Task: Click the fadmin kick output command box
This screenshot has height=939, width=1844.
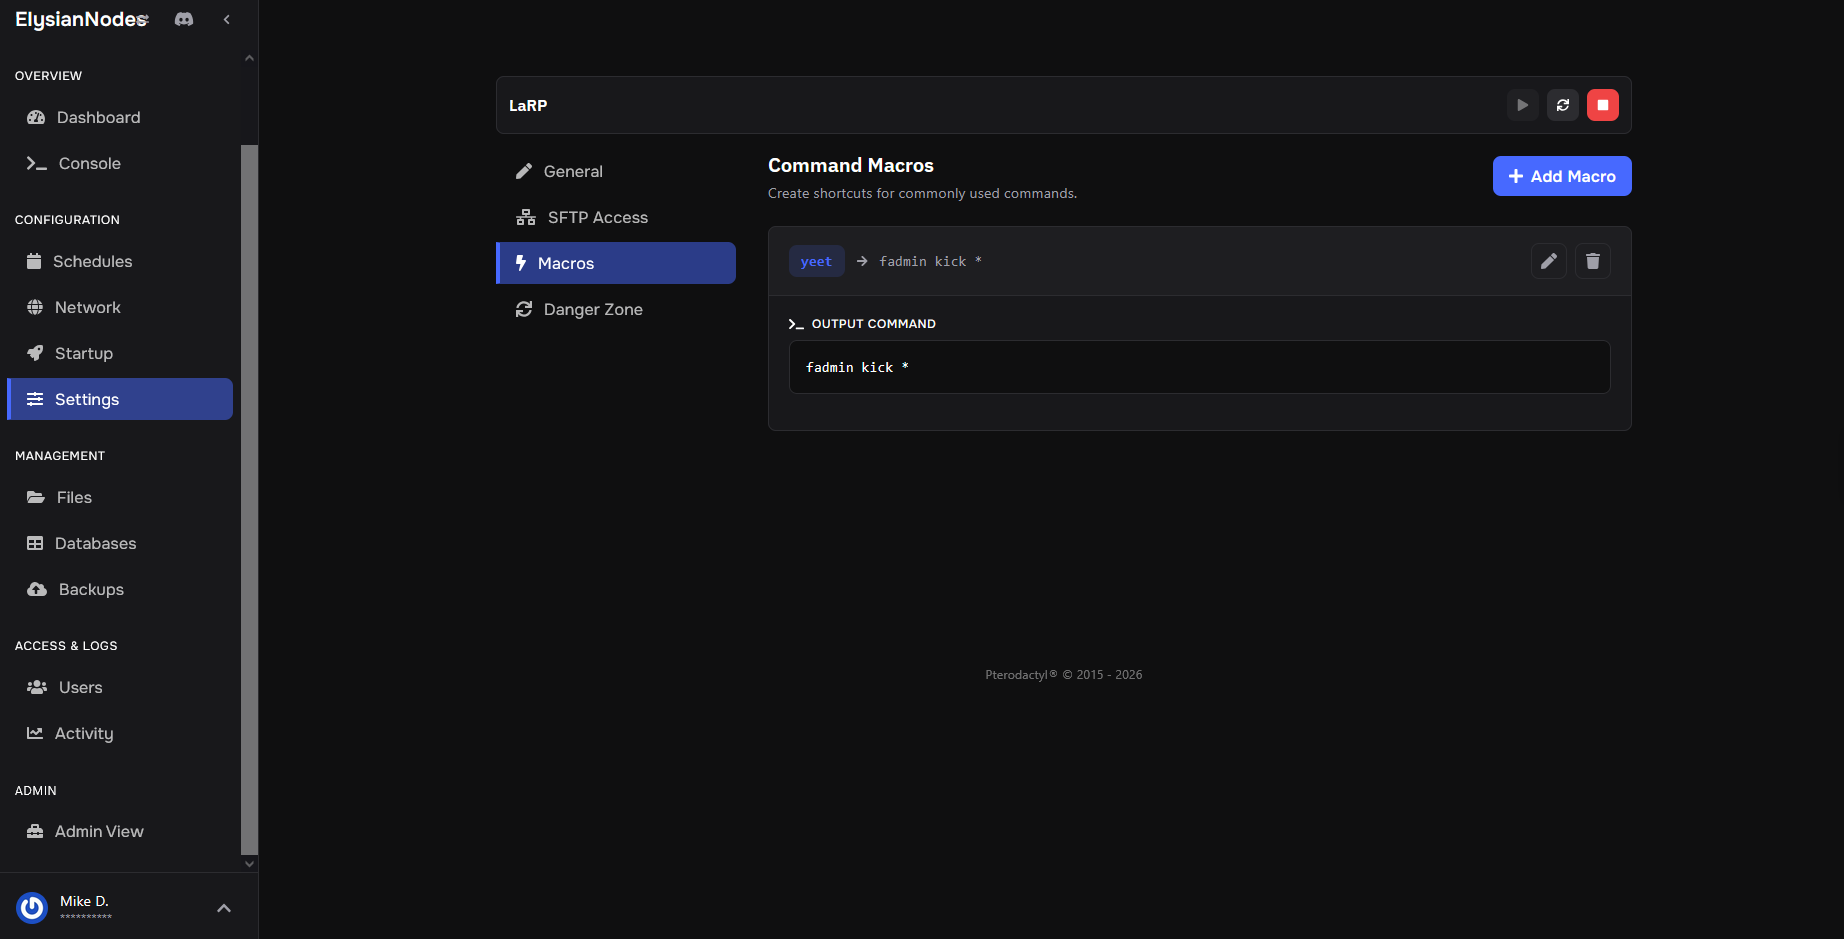Action: 1199,367
